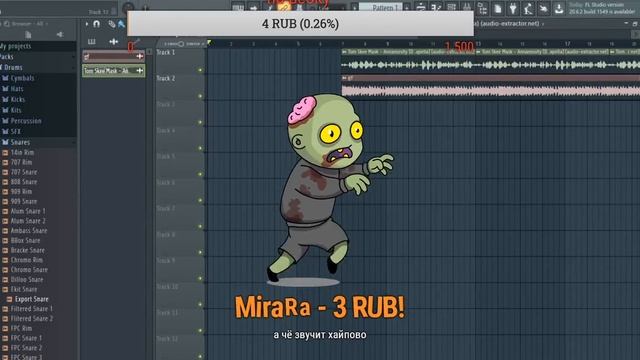The height and width of the screenshot is (360, 640).
Task: Click the browser search magnifier icon
Action: (7, 24)
